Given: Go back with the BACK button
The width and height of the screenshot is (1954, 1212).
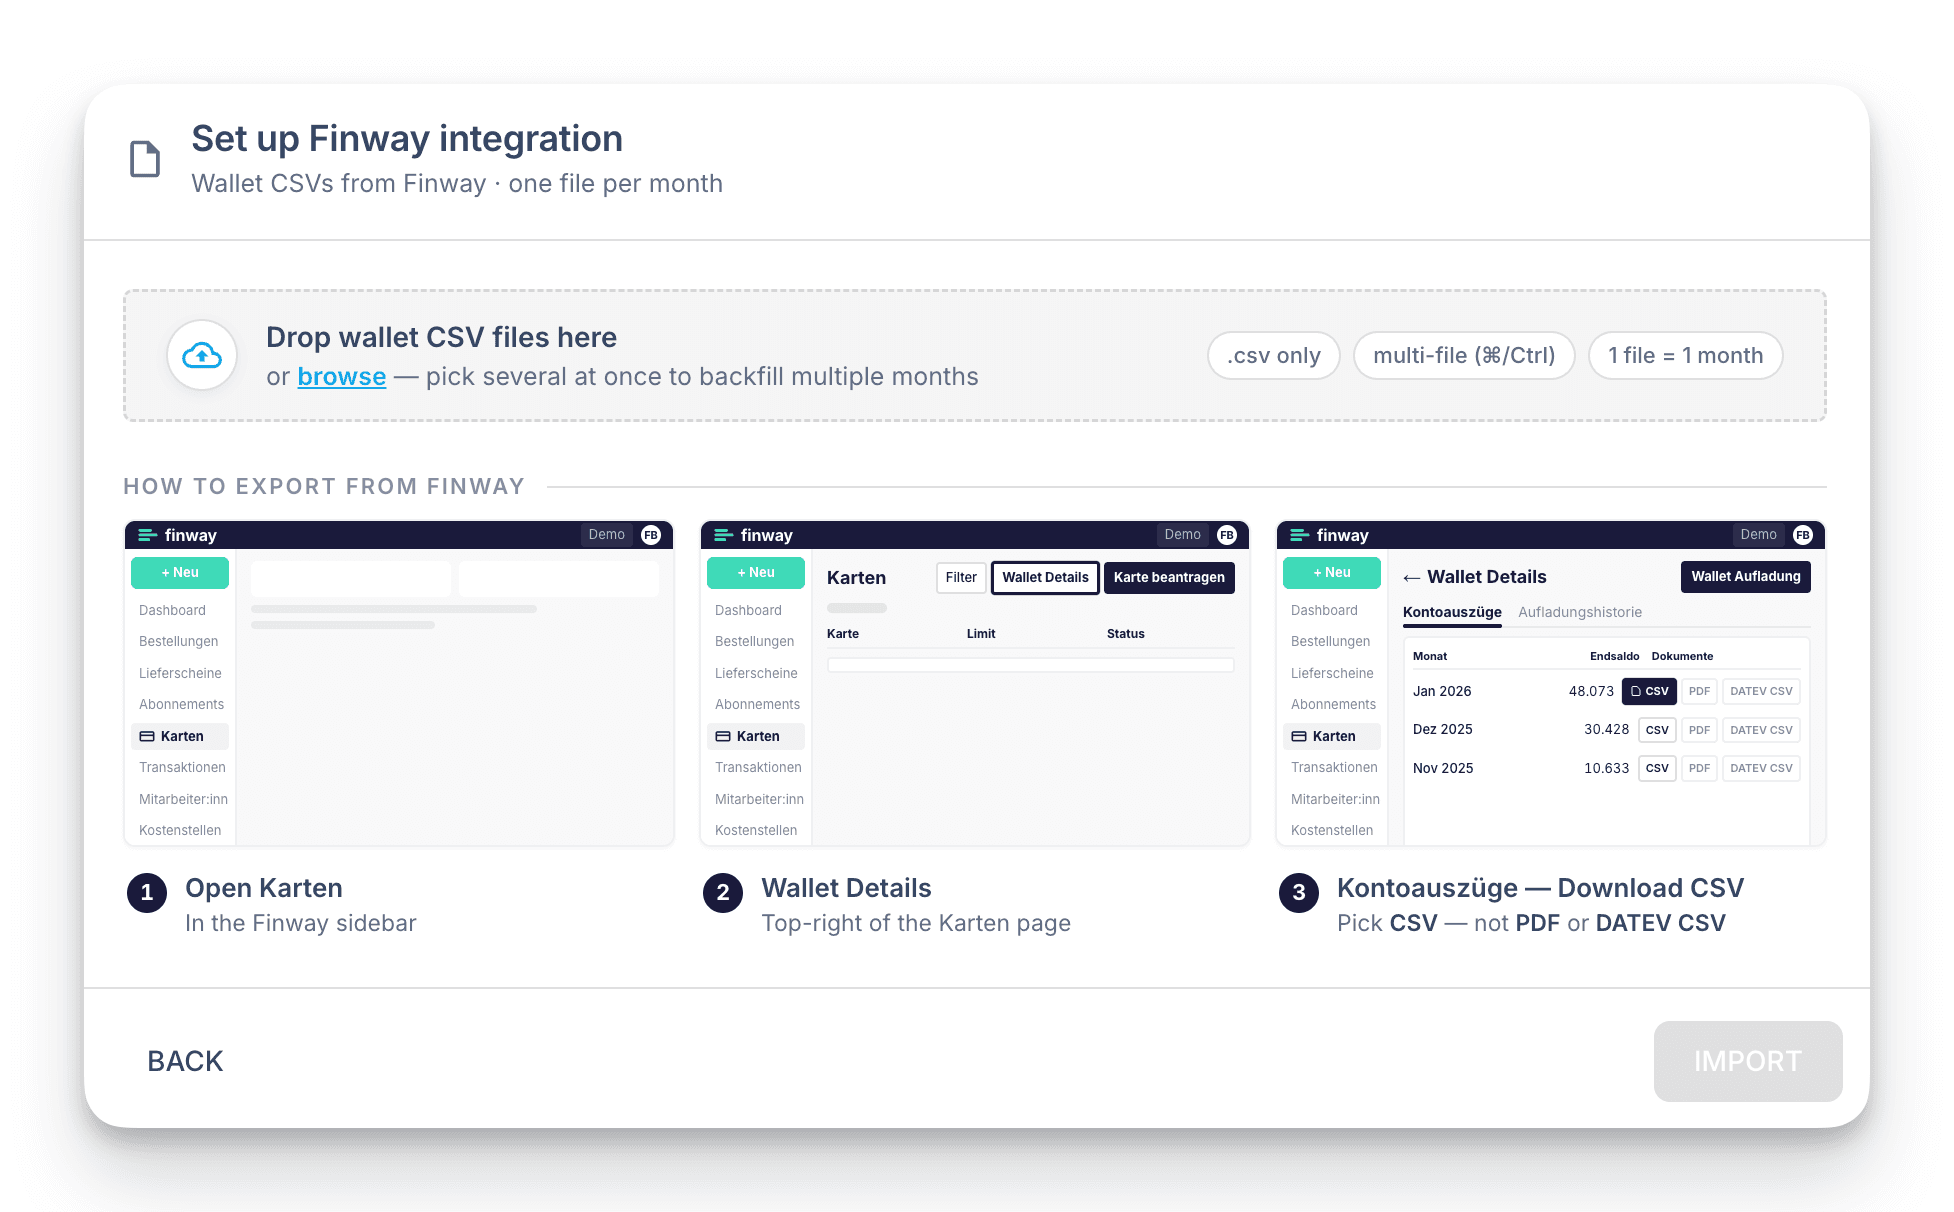Looking at the screenshot, I should 185,1061.
